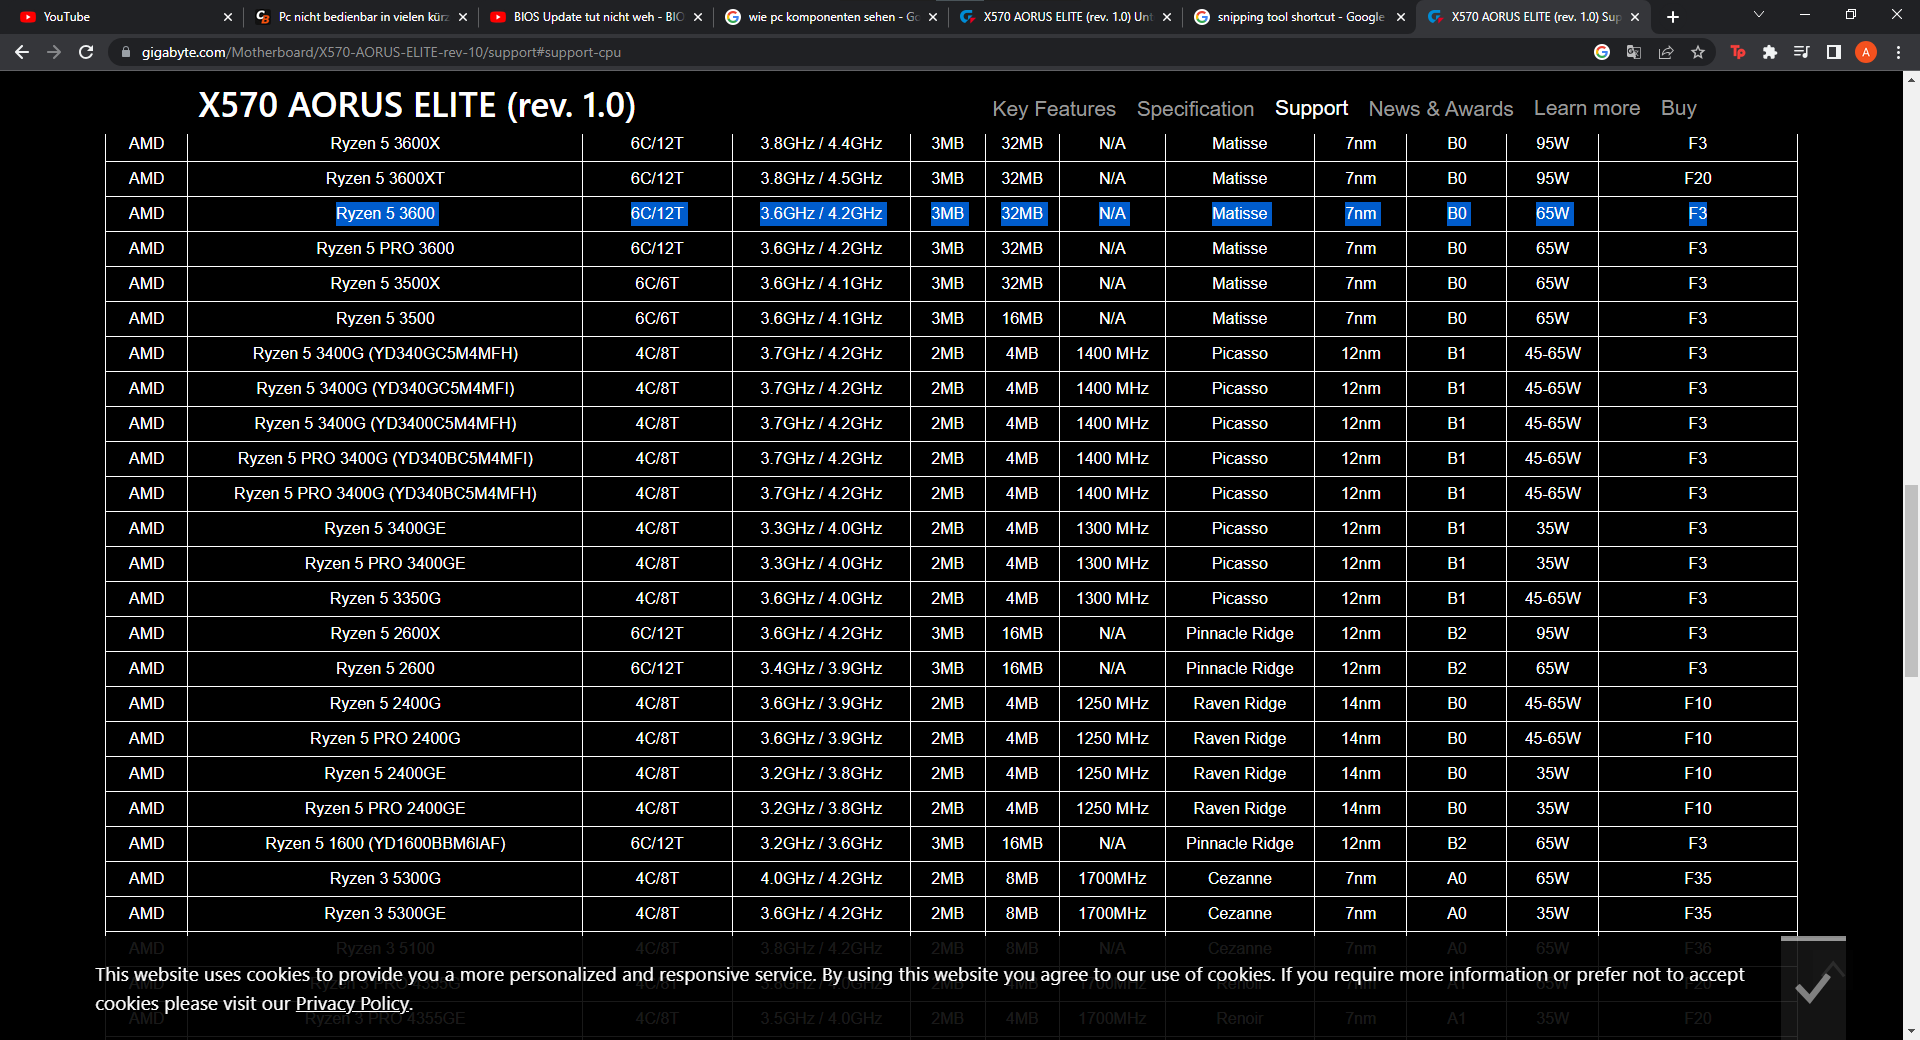Open Key Features section

[x=1054, y=109]
